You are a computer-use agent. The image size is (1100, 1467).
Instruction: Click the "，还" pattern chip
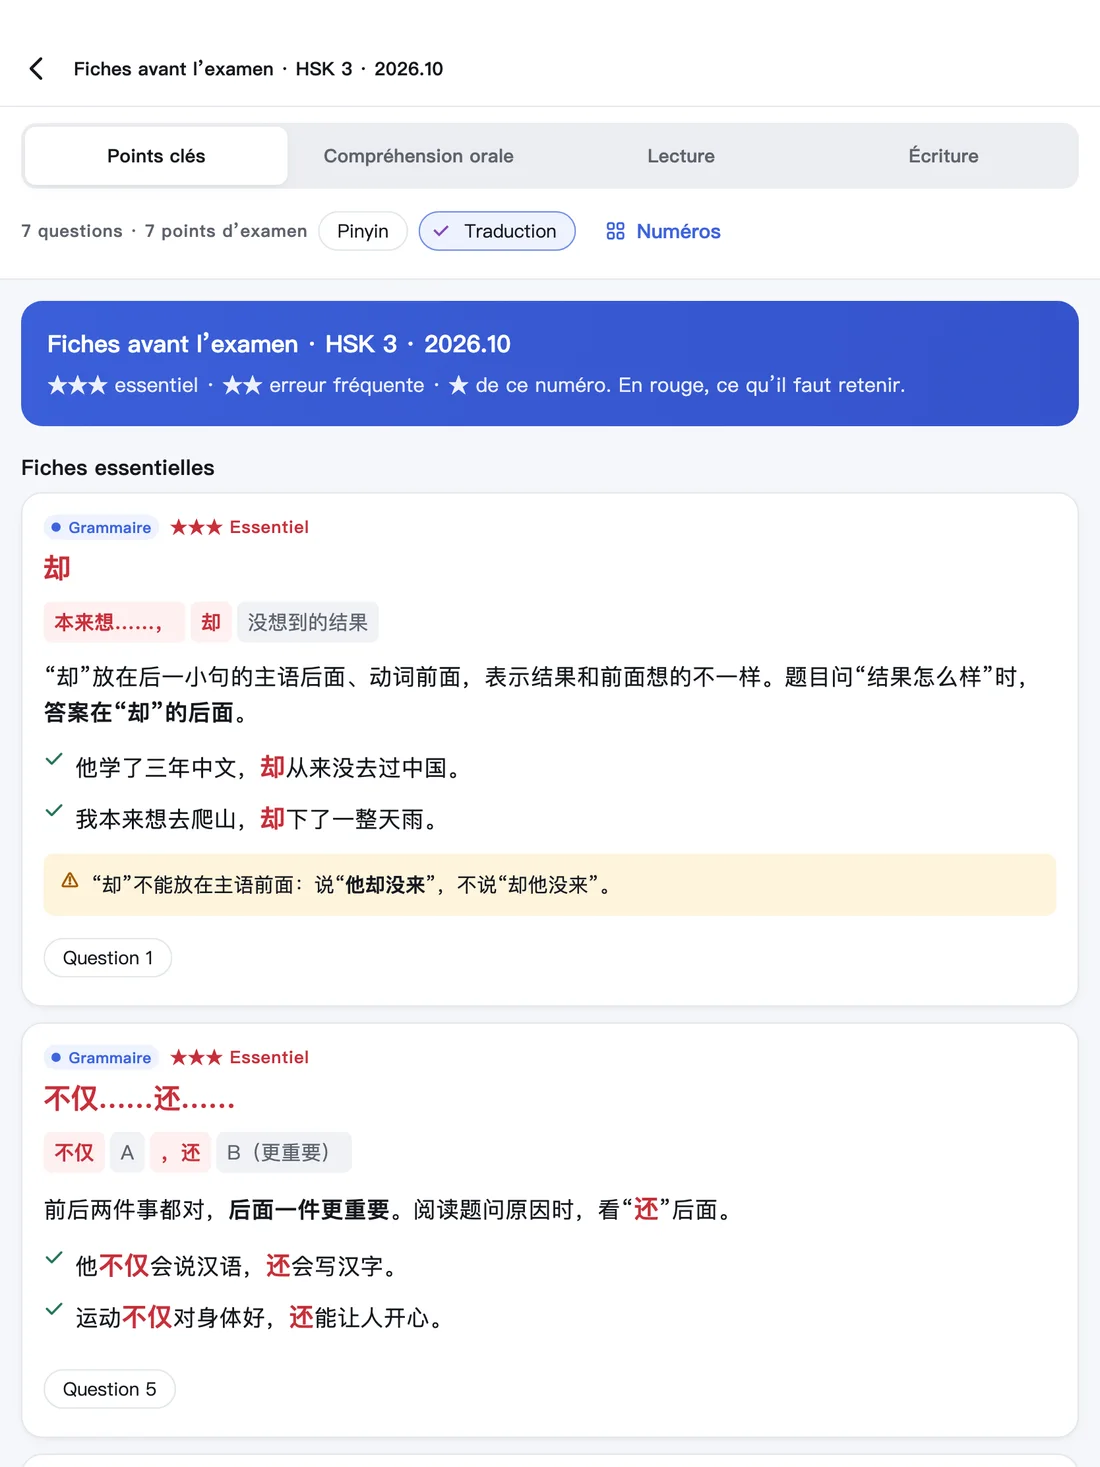click(180, 1152)
